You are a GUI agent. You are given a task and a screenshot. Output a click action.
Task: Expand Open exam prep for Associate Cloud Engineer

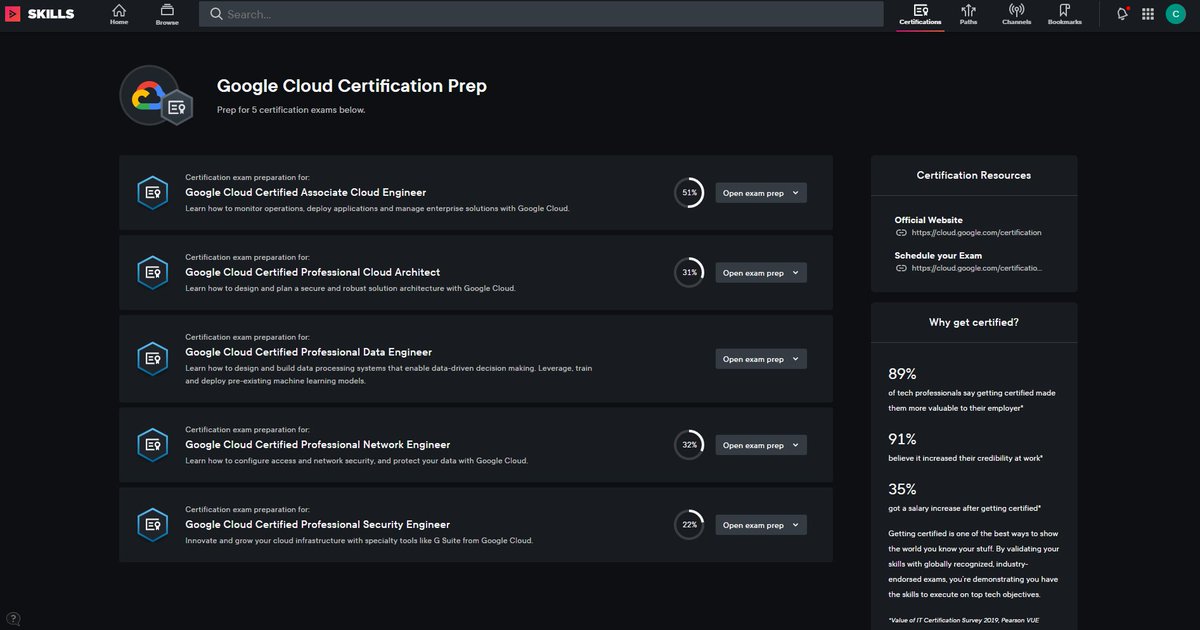761,193
